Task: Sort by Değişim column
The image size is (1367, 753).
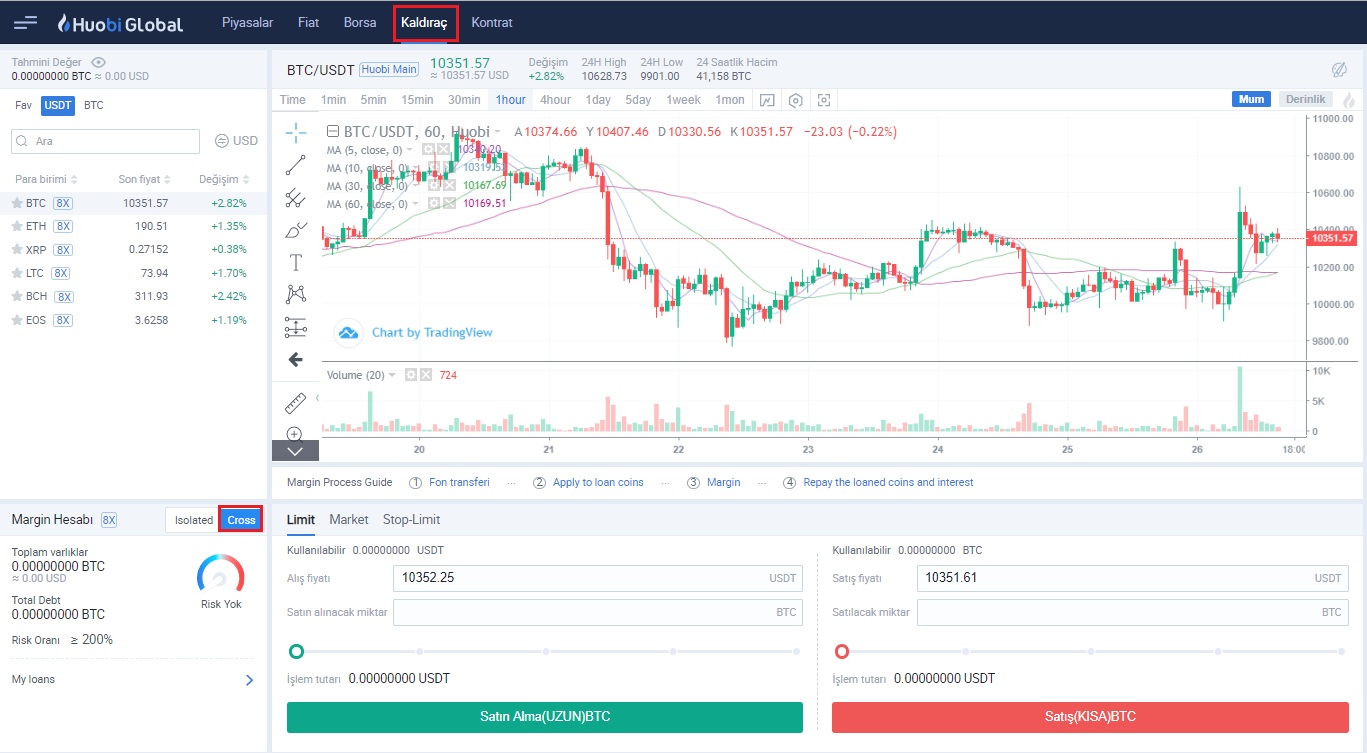Action: tap(224, 179)
